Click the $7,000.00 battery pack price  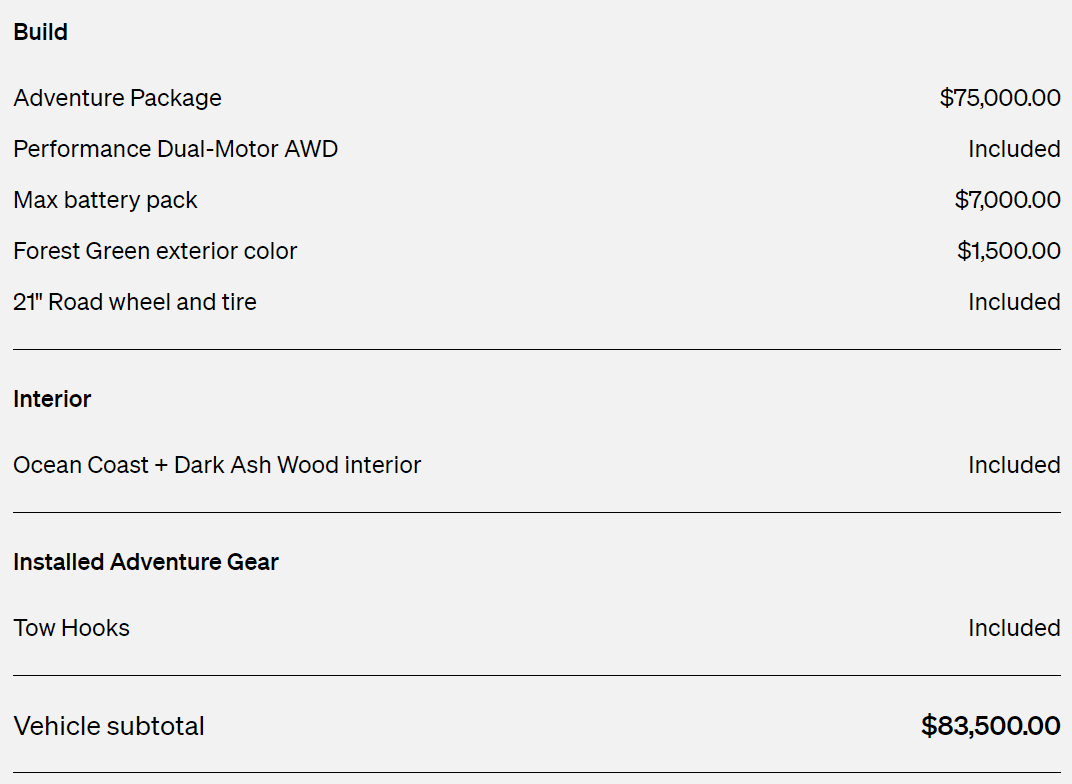click(x=1007, y=200)
